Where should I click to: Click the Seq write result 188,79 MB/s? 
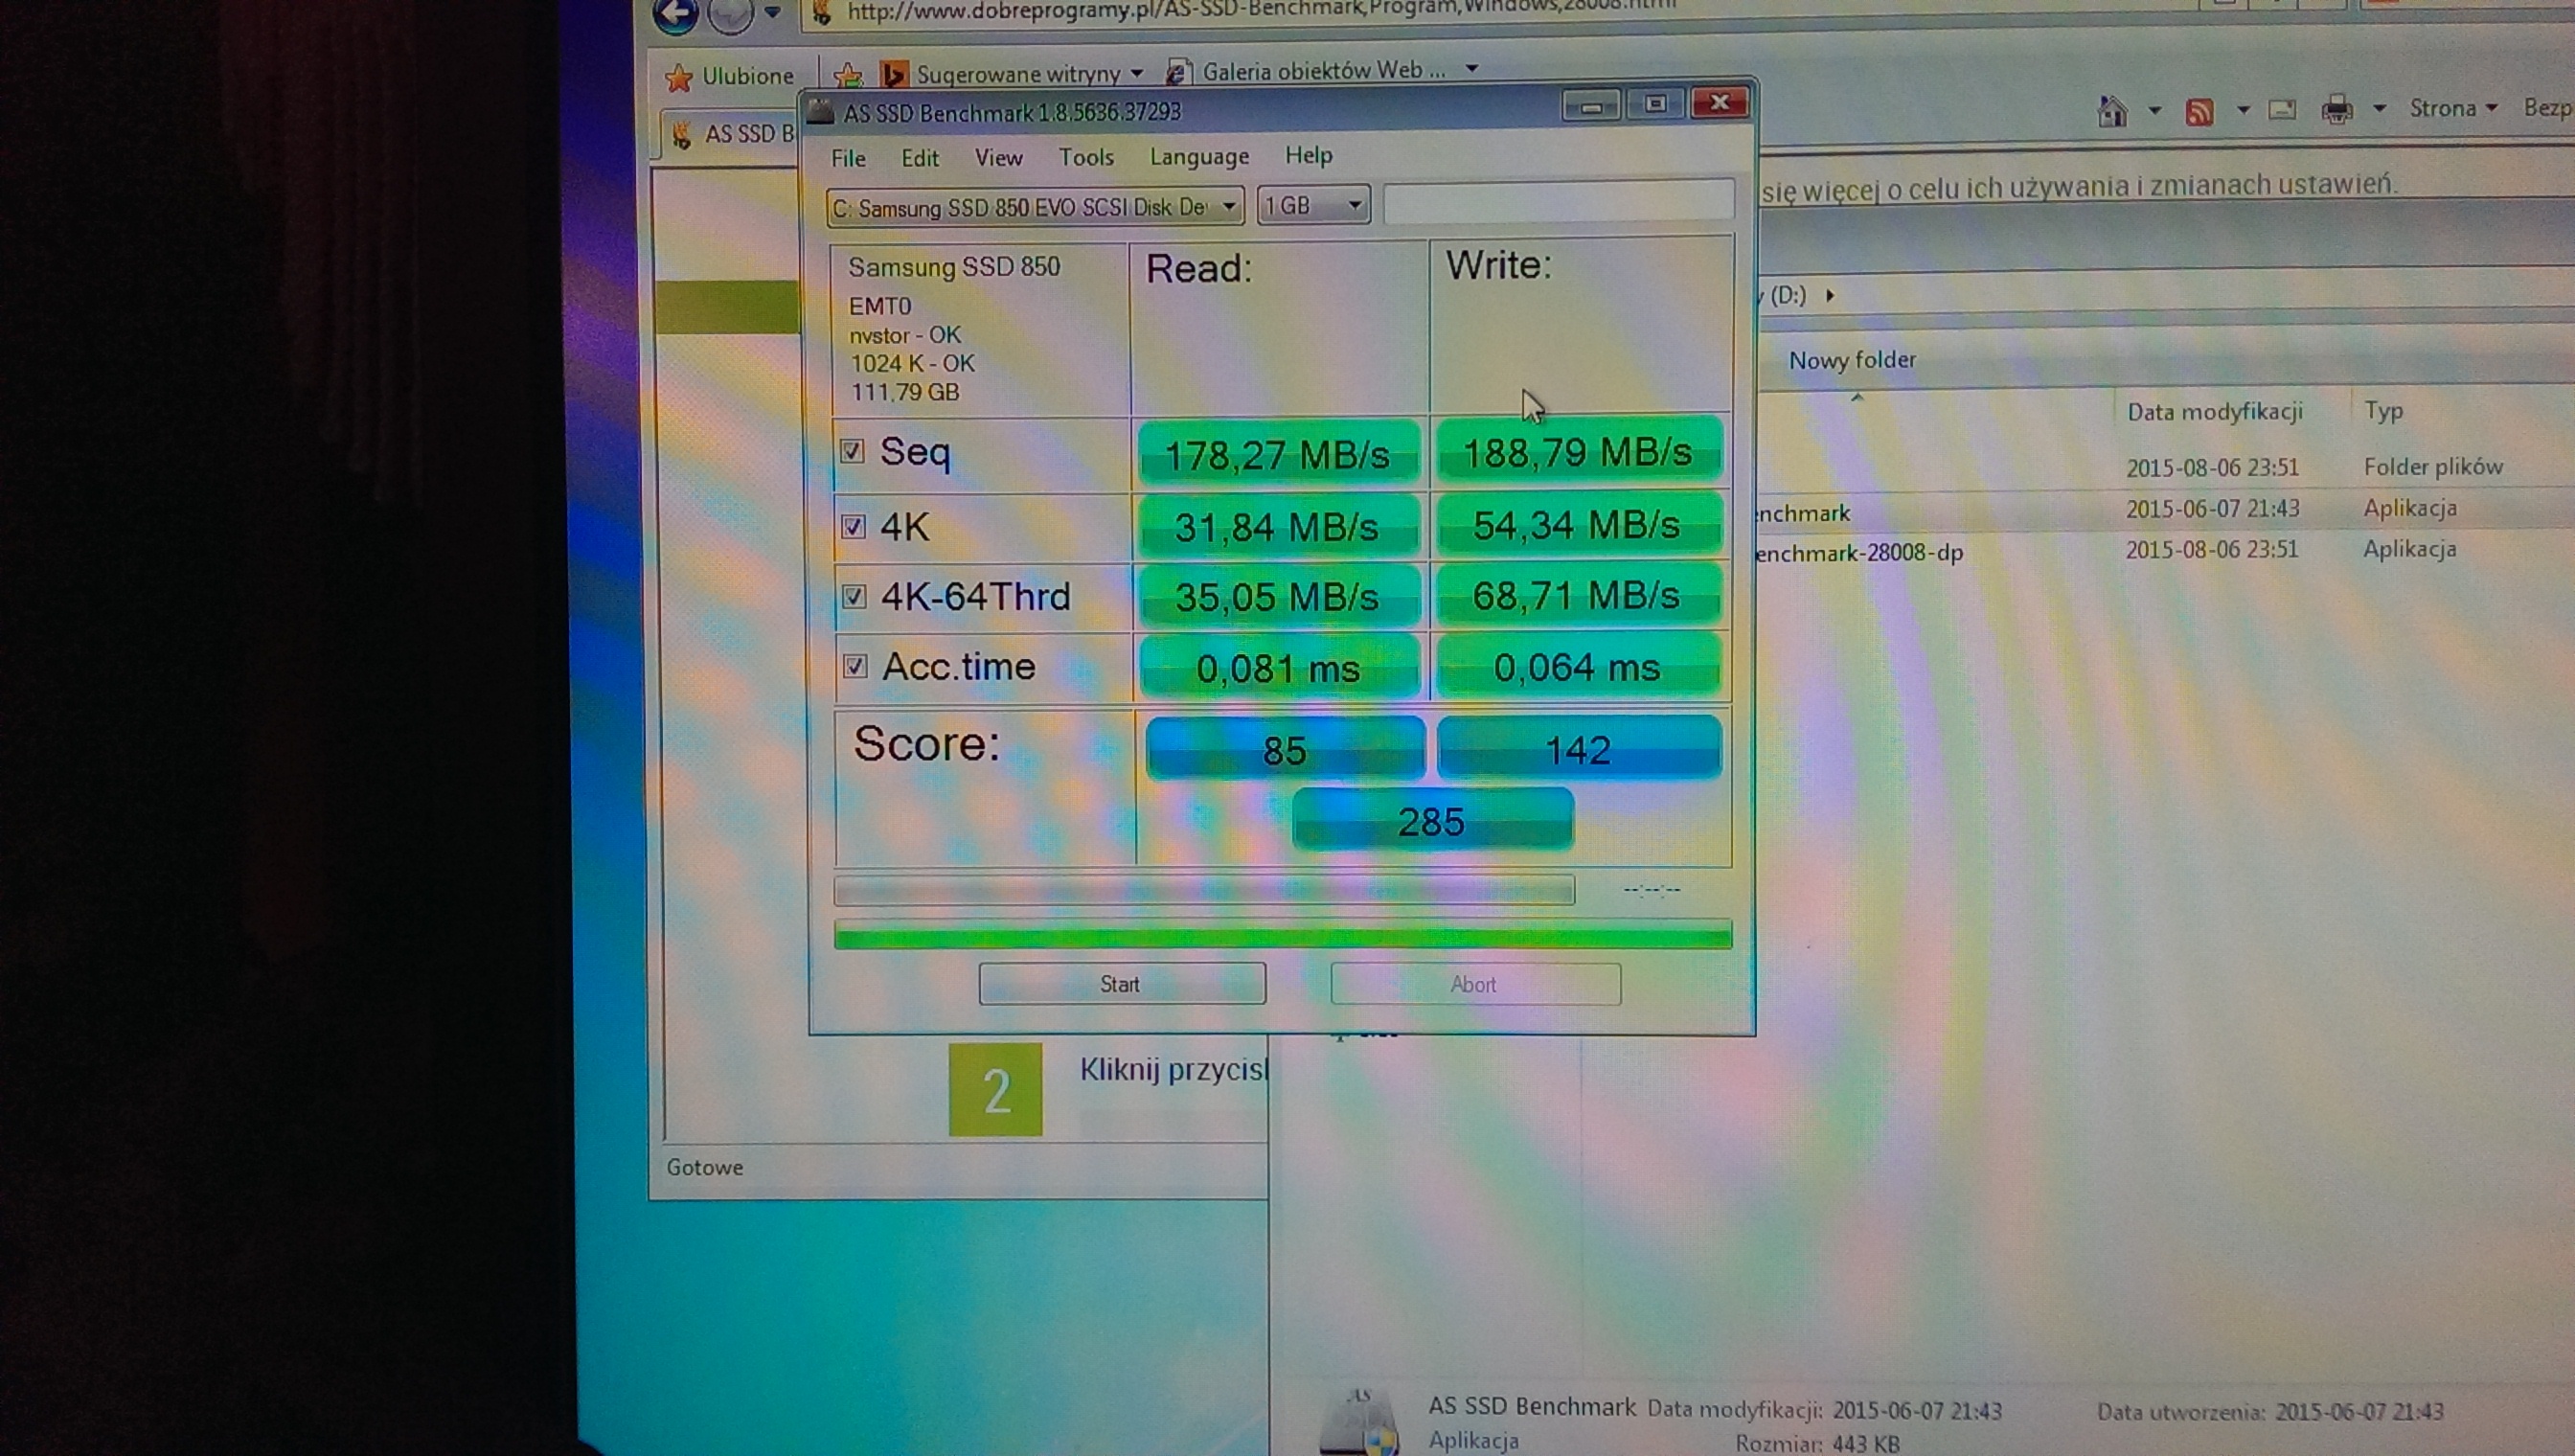[1578, 452]
